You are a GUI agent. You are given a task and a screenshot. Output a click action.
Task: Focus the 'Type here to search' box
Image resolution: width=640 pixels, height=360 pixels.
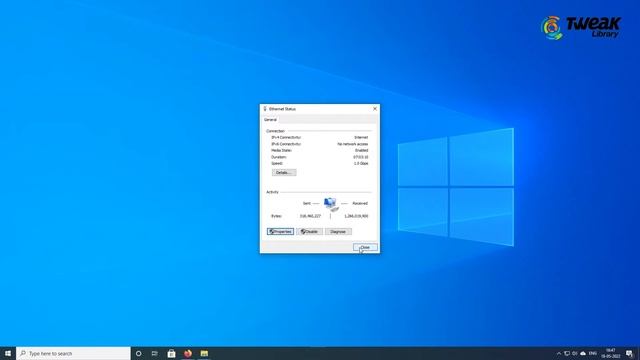coord(73,353)
